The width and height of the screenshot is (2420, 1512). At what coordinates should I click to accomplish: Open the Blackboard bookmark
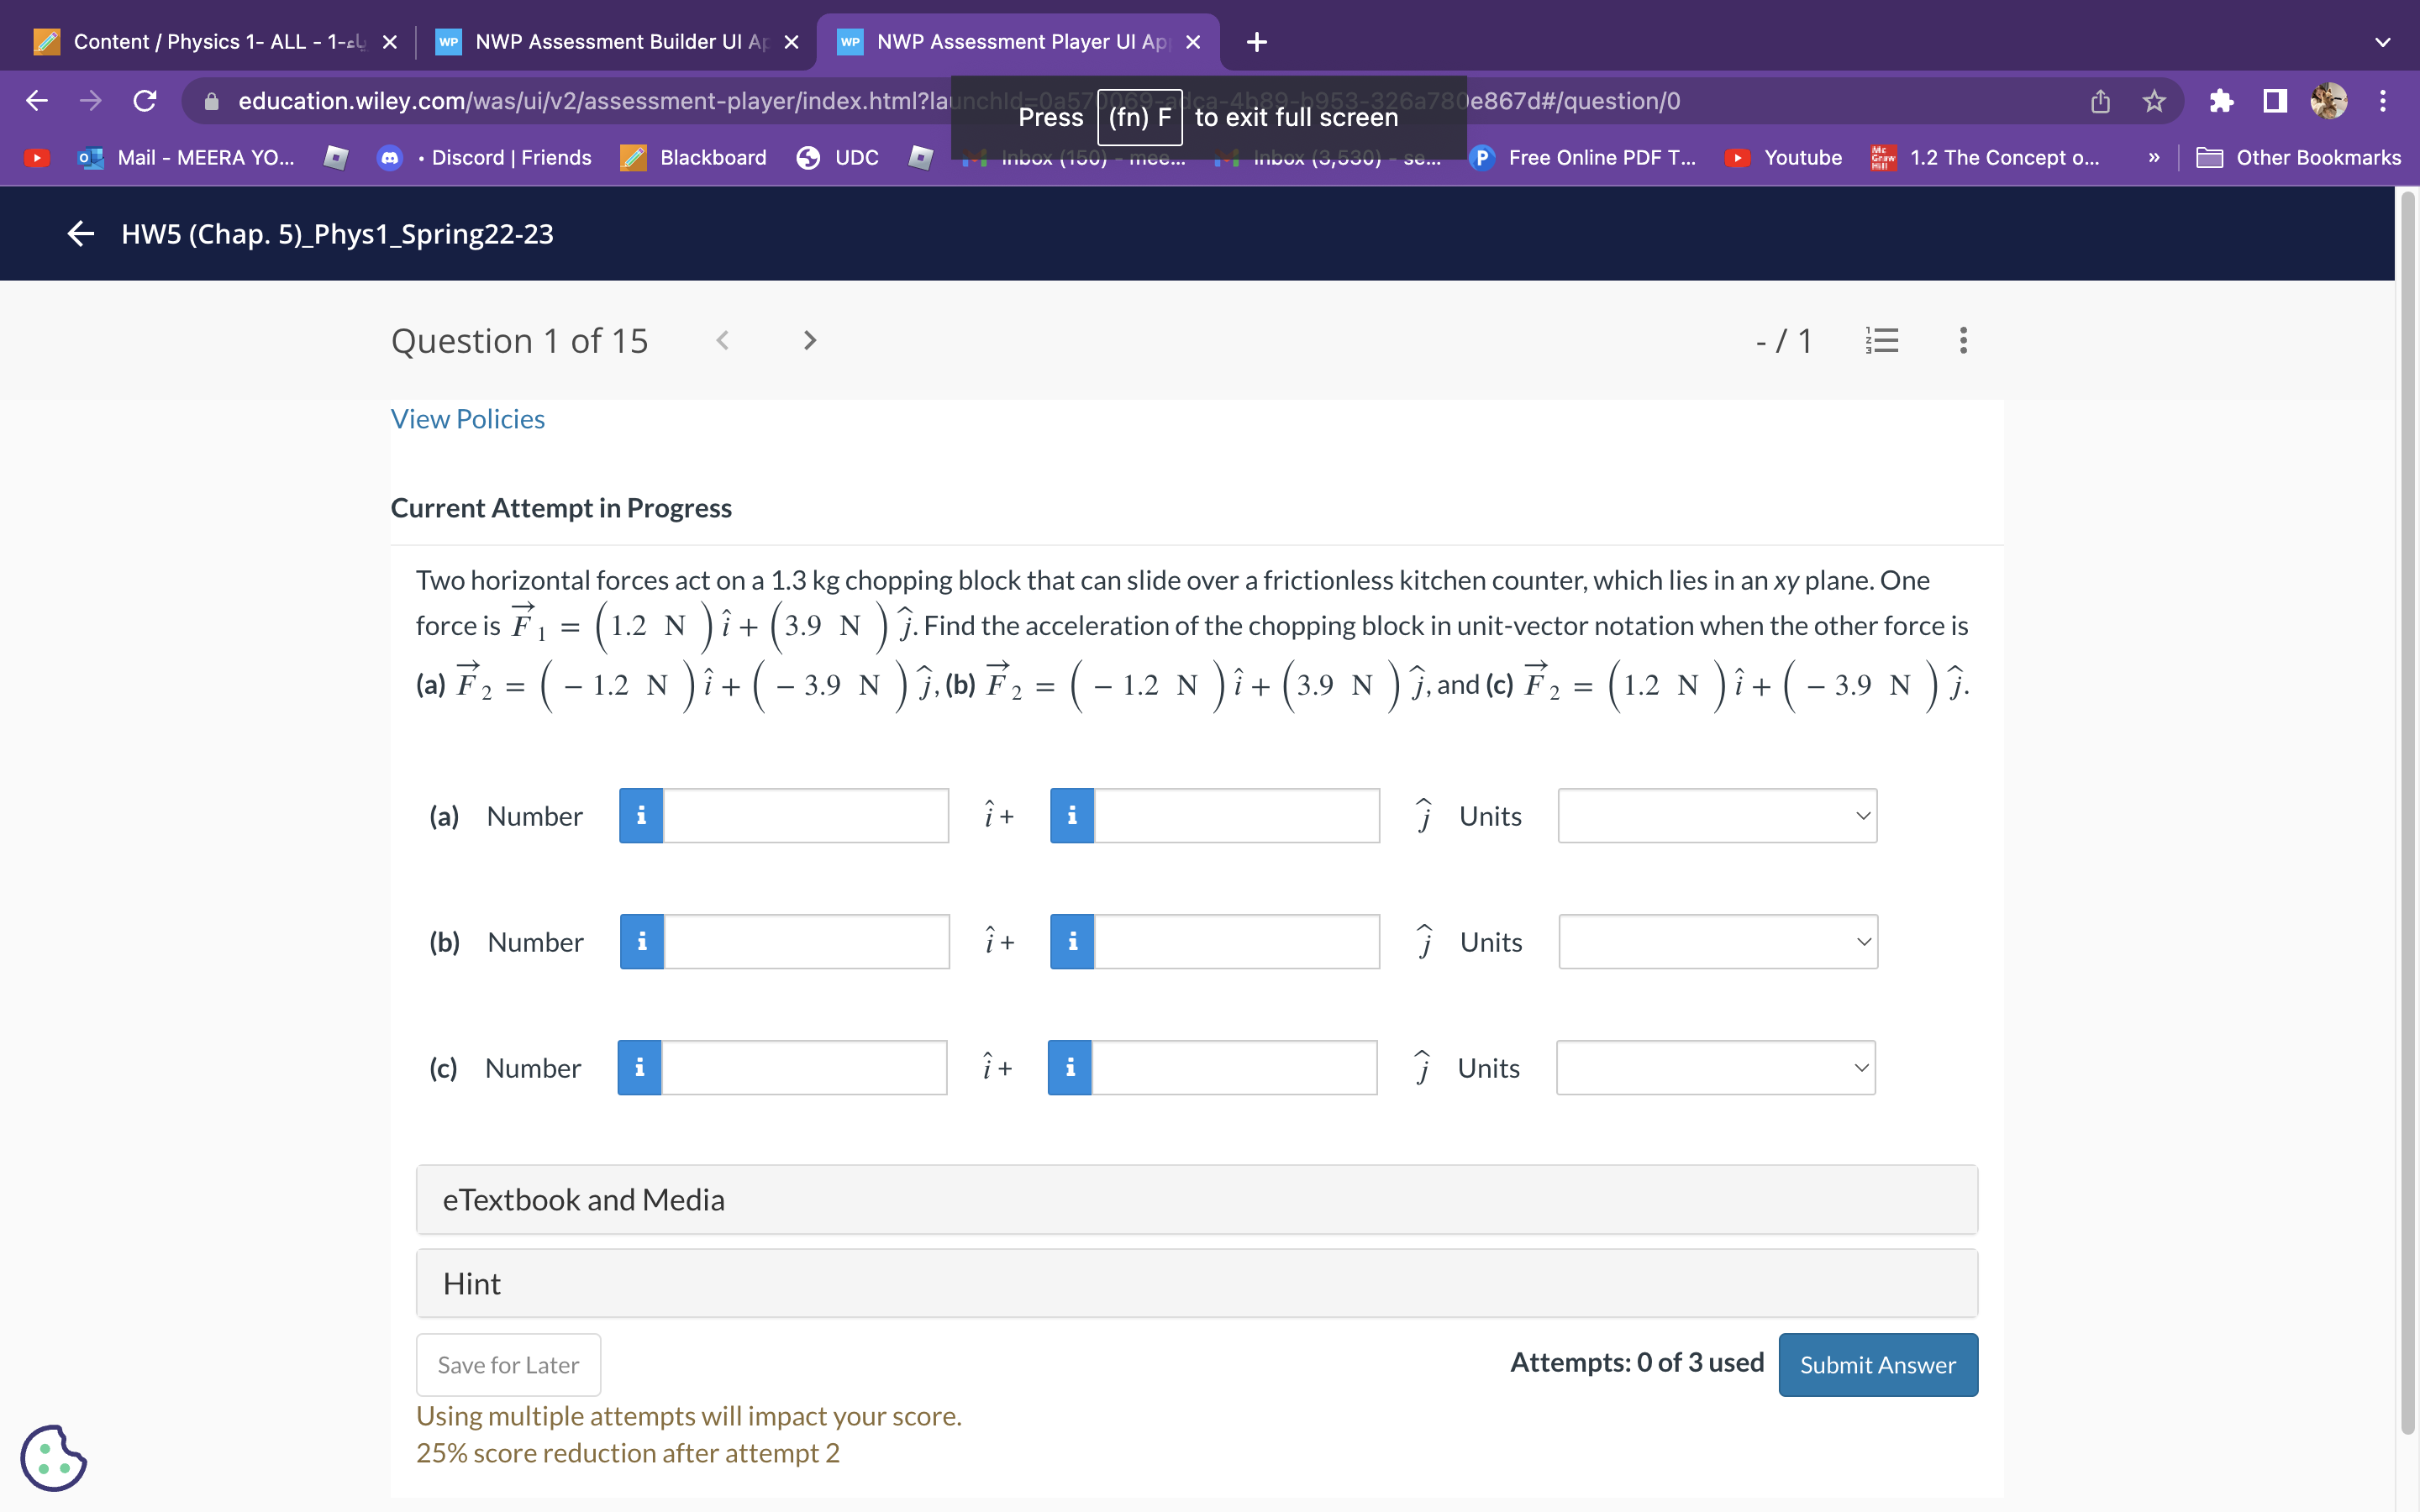[712, 157]
